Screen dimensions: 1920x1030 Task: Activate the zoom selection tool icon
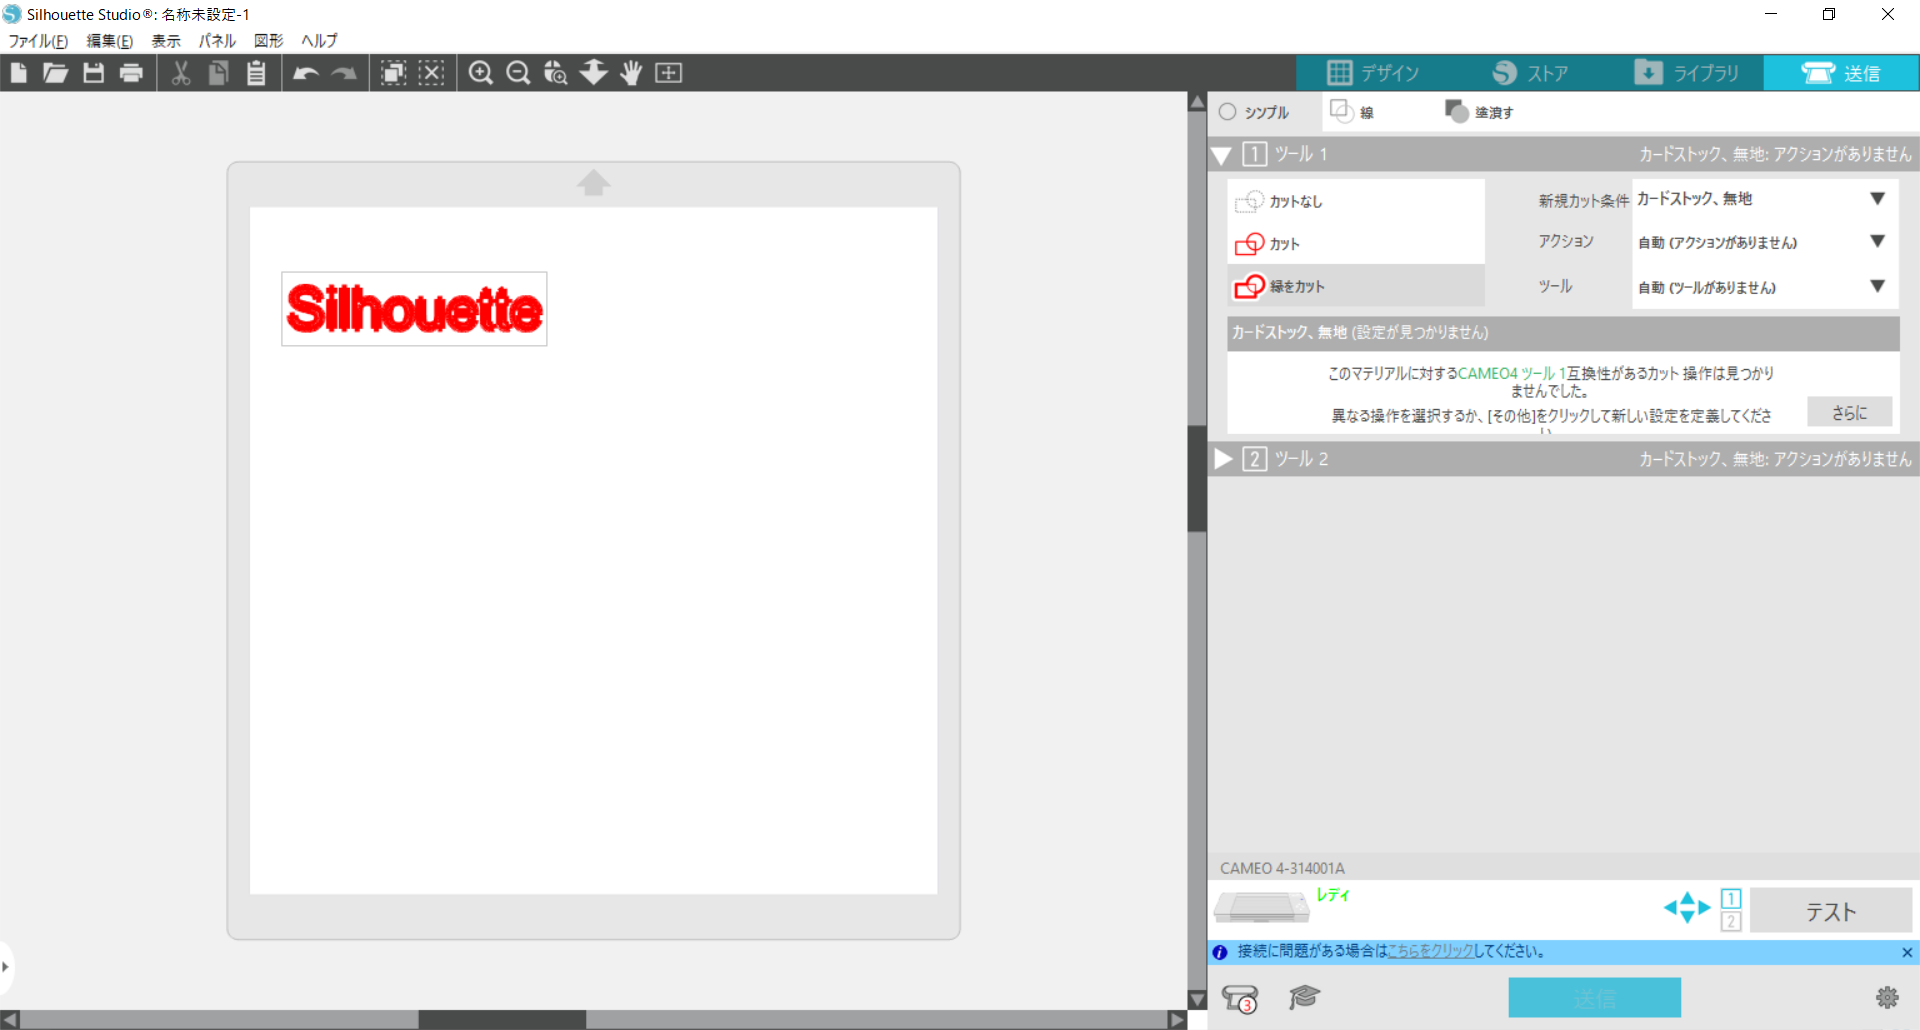pos(556,73)
